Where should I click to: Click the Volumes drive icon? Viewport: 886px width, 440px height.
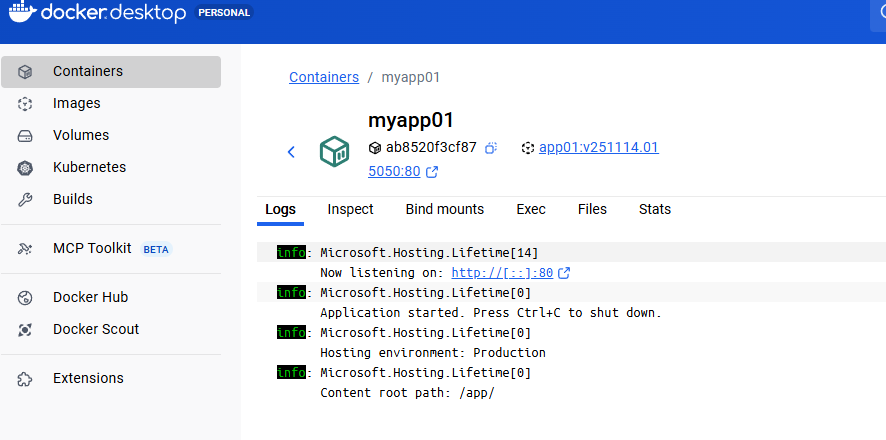point(26,136)
